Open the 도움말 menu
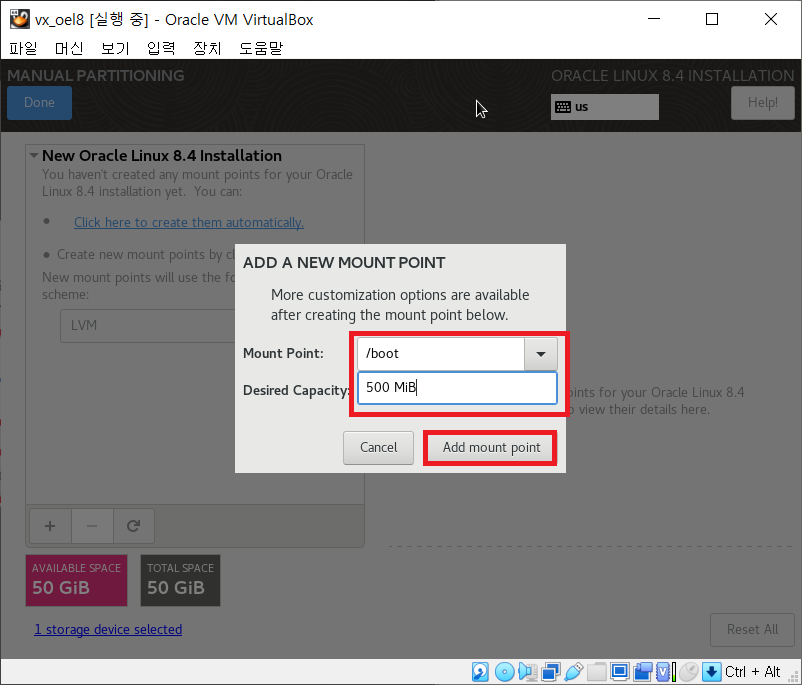This screenshot has width=802, height=685. pyautogui.click(x=261, y=48)
